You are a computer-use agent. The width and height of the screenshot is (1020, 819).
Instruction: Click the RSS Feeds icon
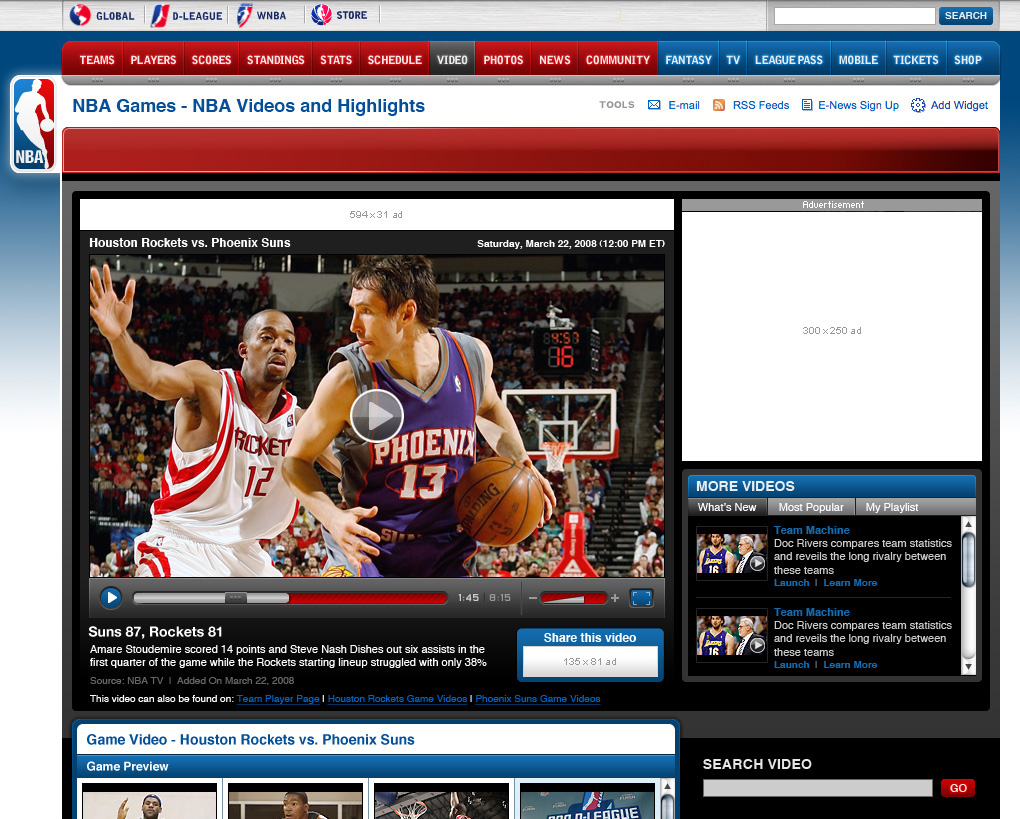[719, 105]
